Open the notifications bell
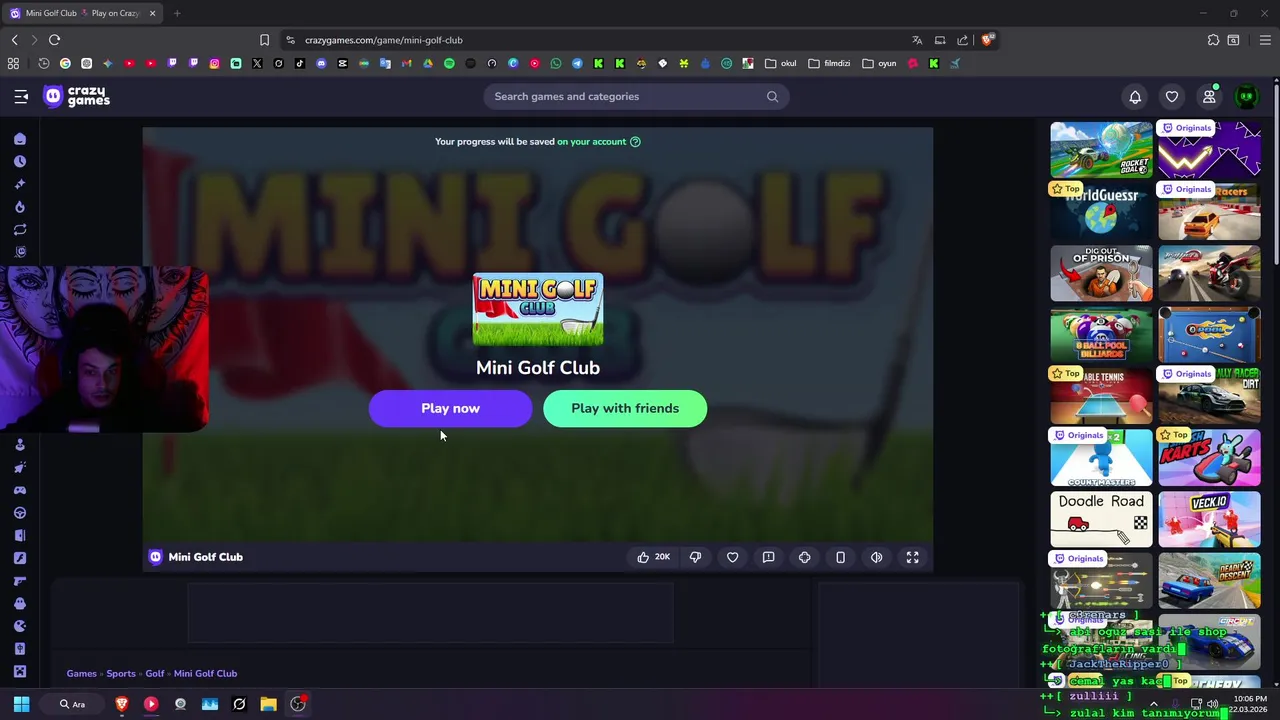The image size is (1280, 720). click(x=1135, y=97)
